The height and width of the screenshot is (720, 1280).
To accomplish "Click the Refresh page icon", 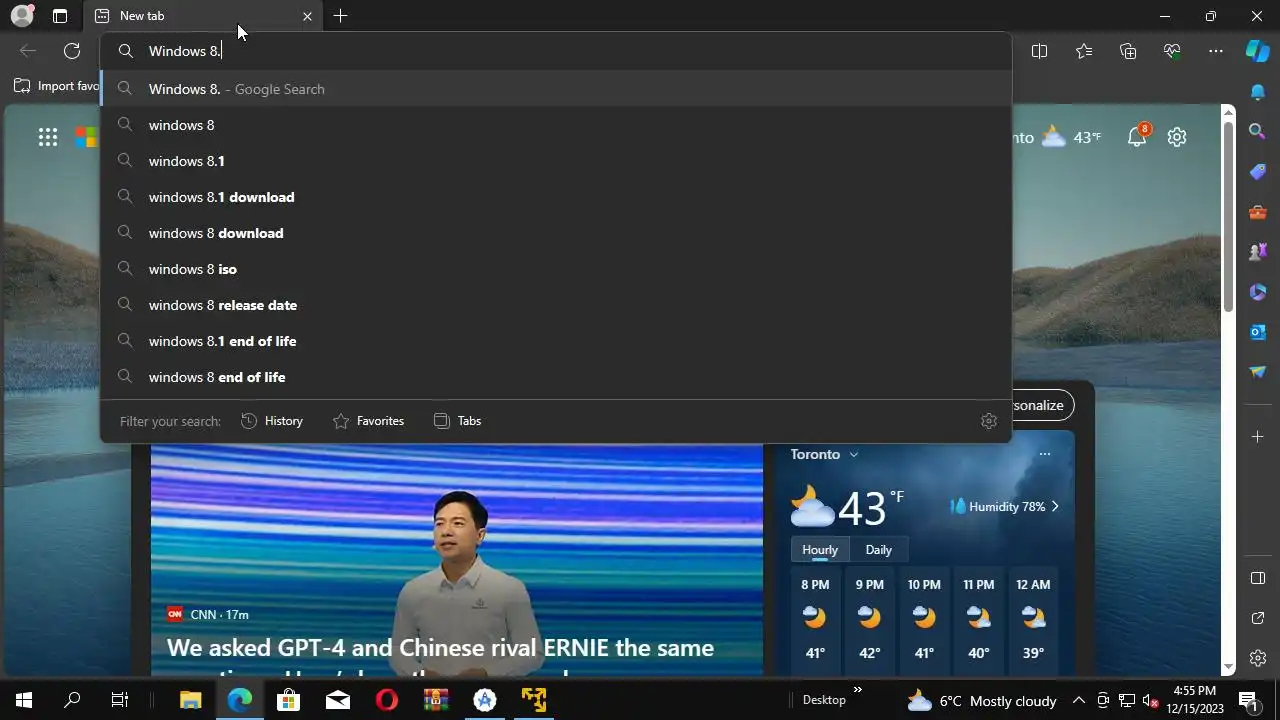I will click(72, 51).
